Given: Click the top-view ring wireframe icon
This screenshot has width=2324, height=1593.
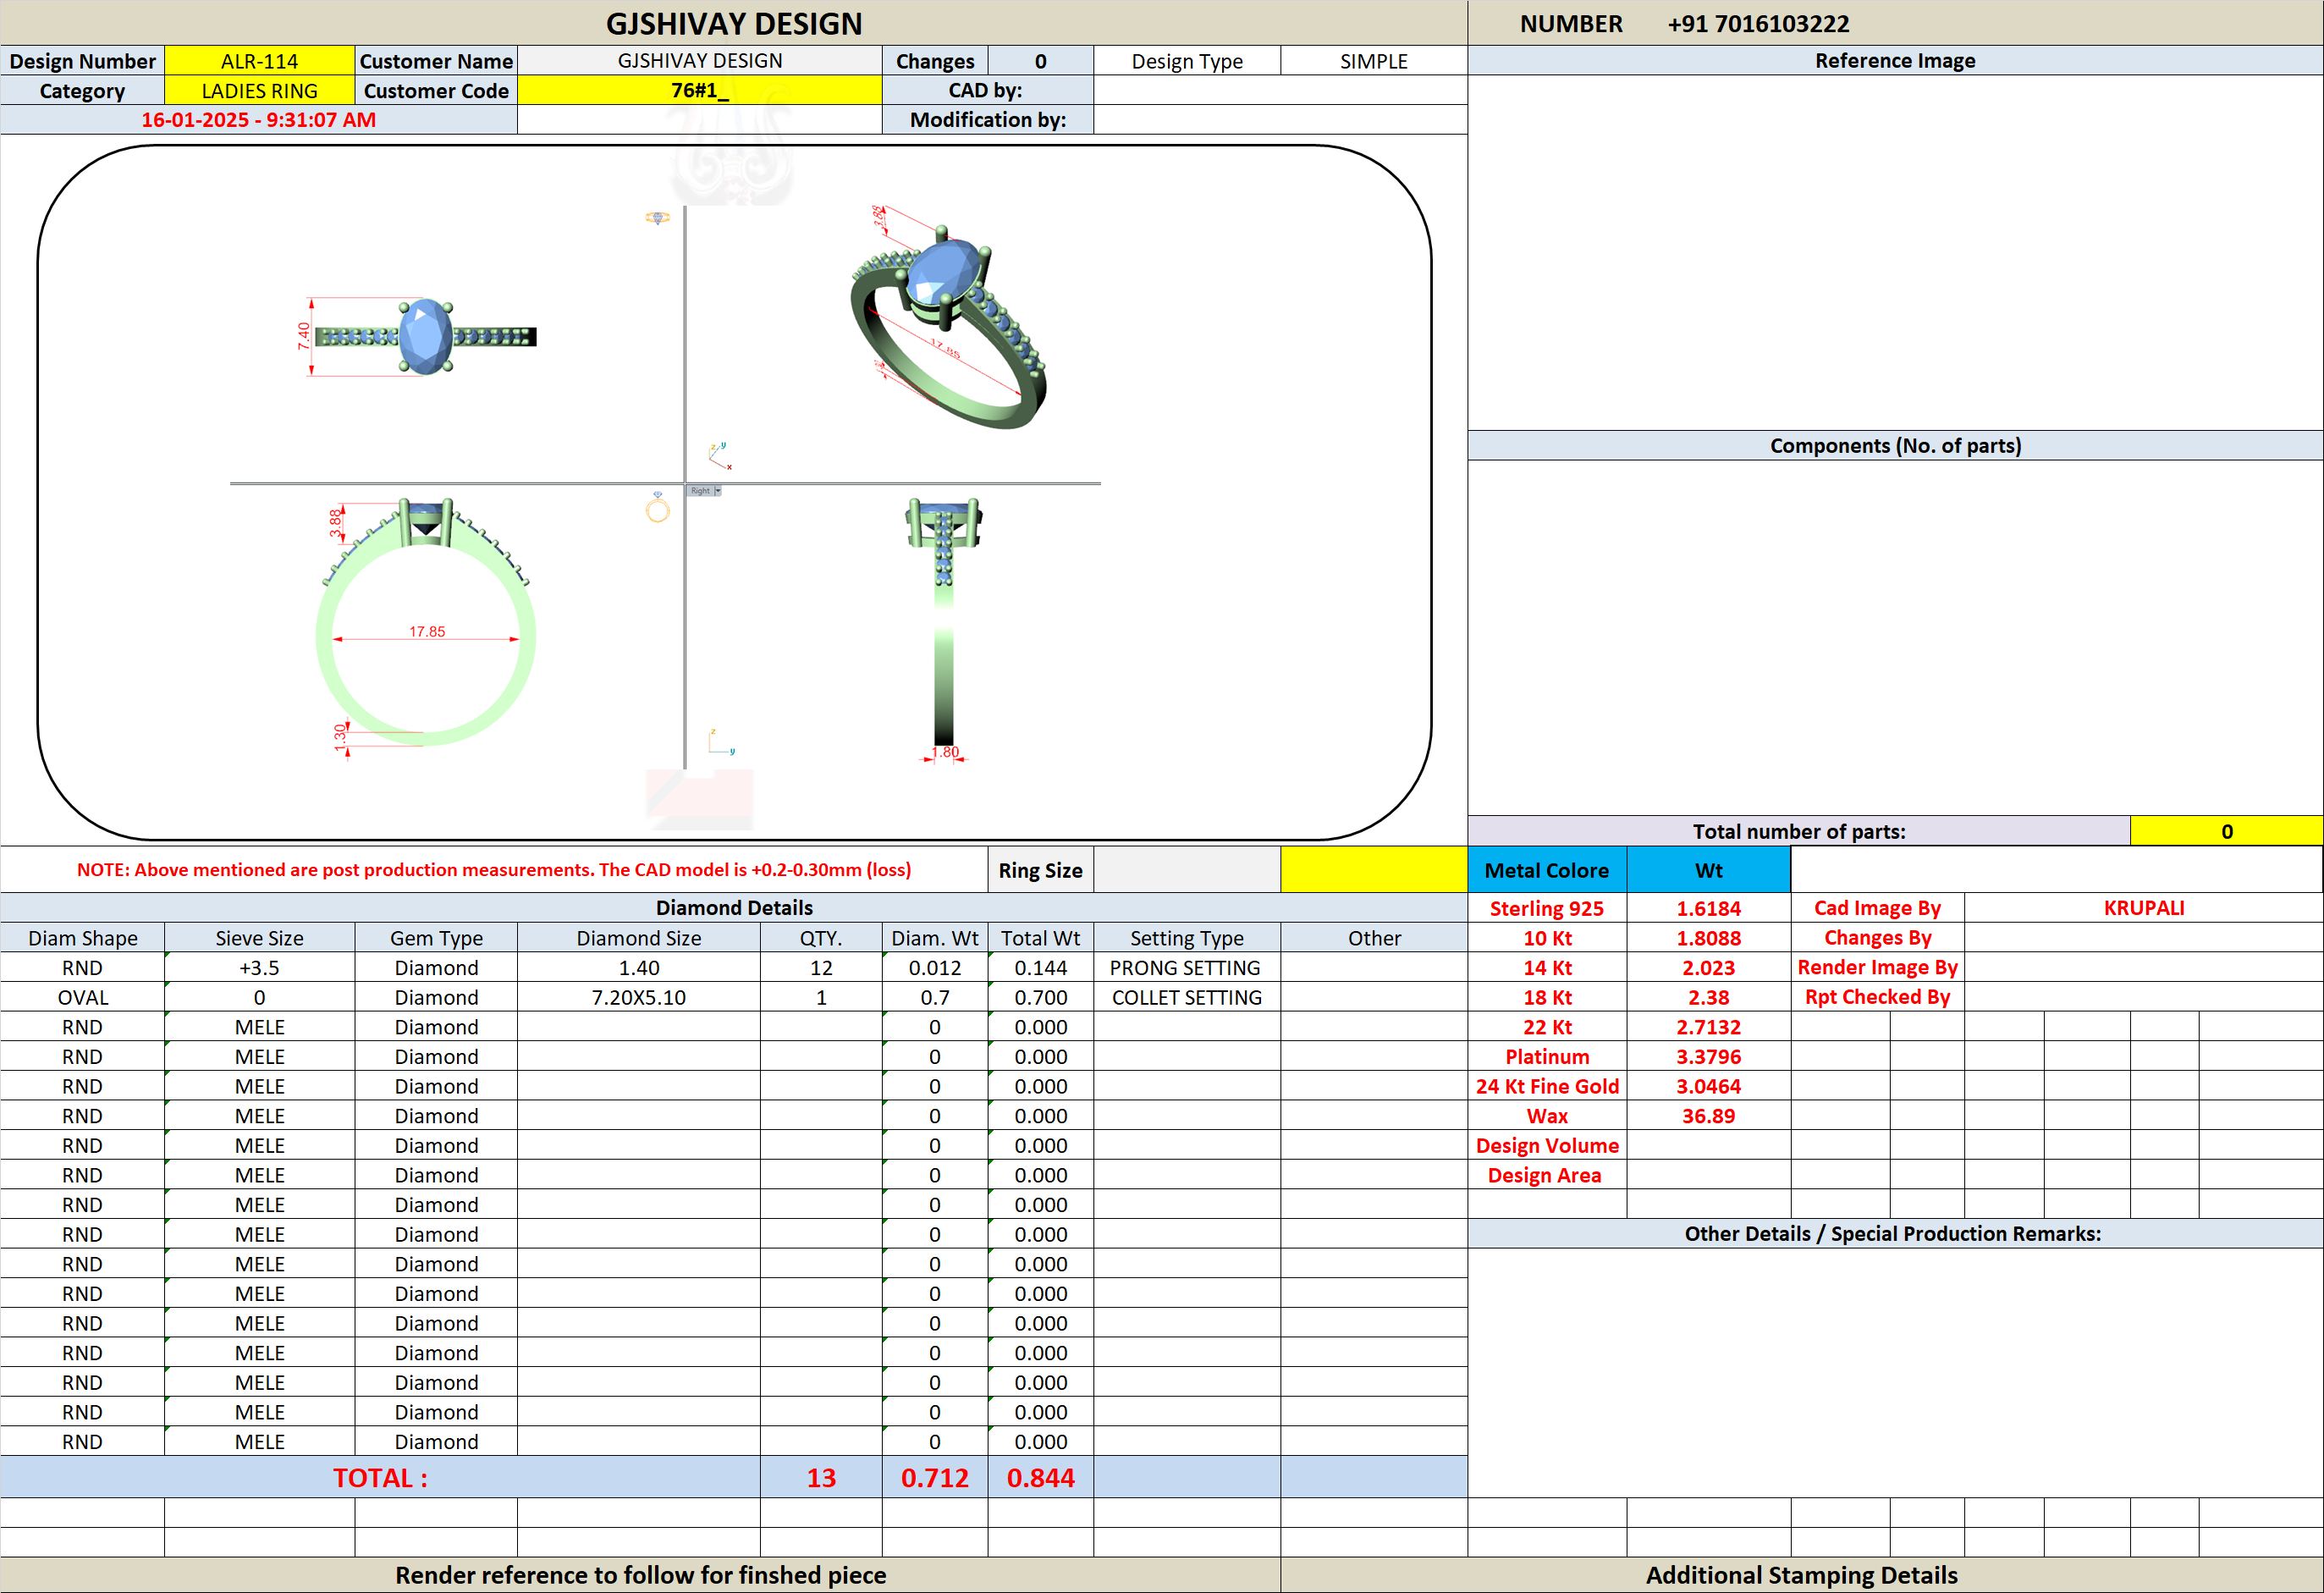Looking at the screenshot, I should 657,217.
